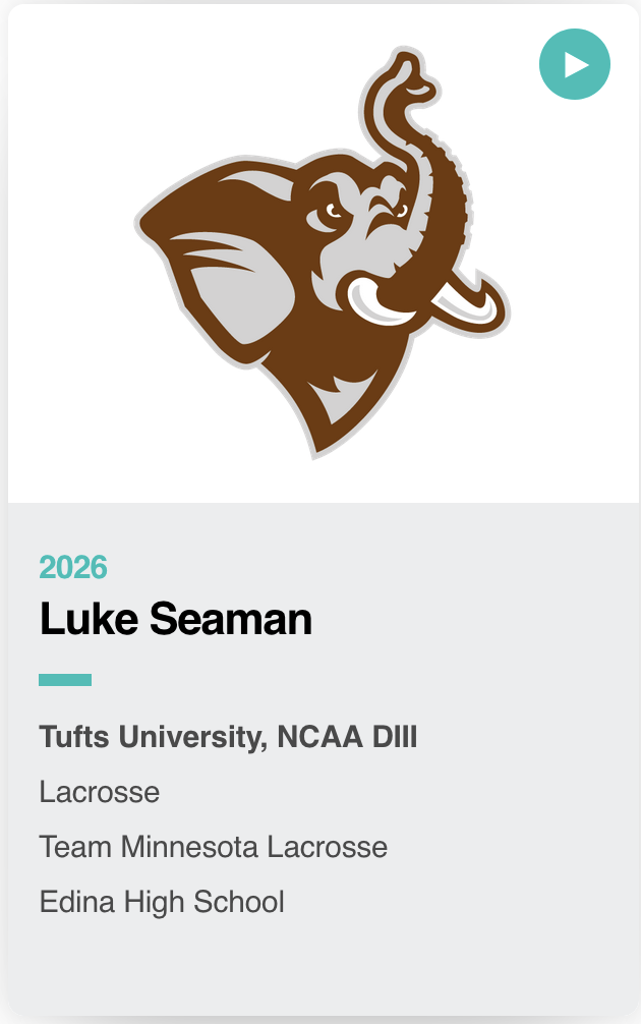Click empty gray area below Edina High School
The image size is (641, 1024).
[x=320, y=965]
